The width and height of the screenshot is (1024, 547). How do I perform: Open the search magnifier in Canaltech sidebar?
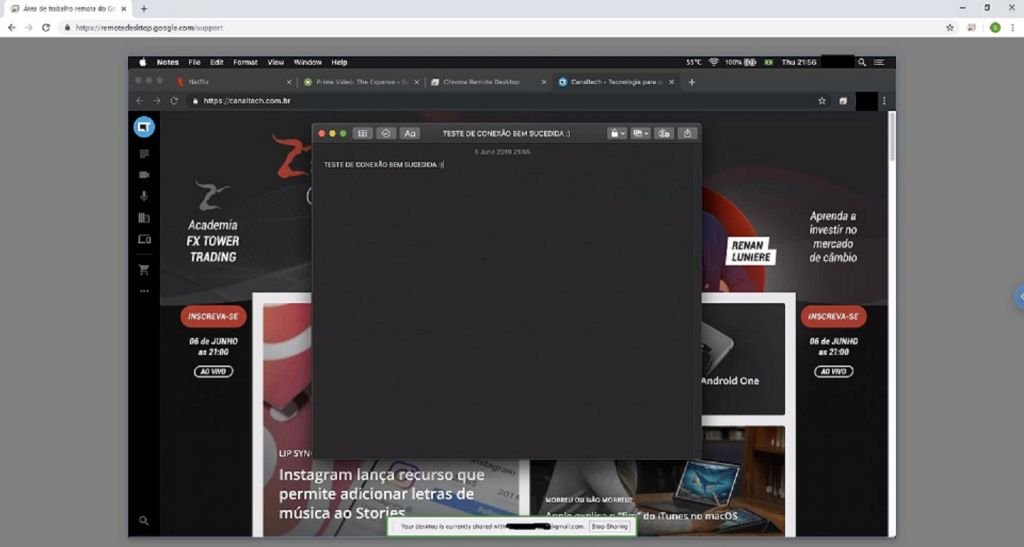(x=144, y=521)
